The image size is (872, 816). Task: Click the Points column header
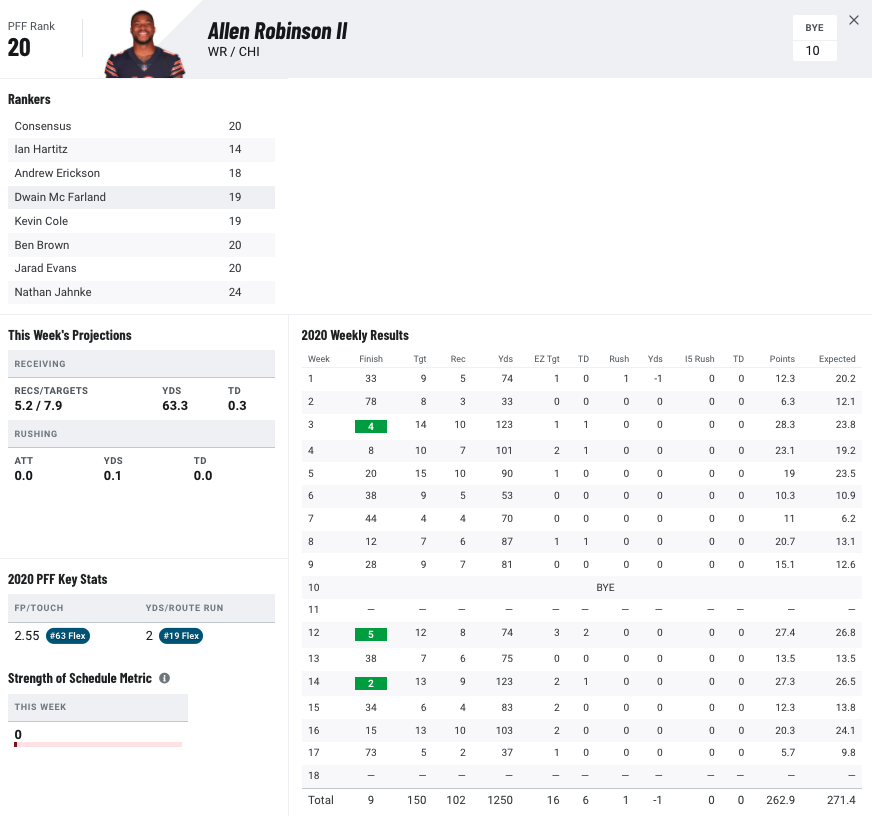pos(782,359)
